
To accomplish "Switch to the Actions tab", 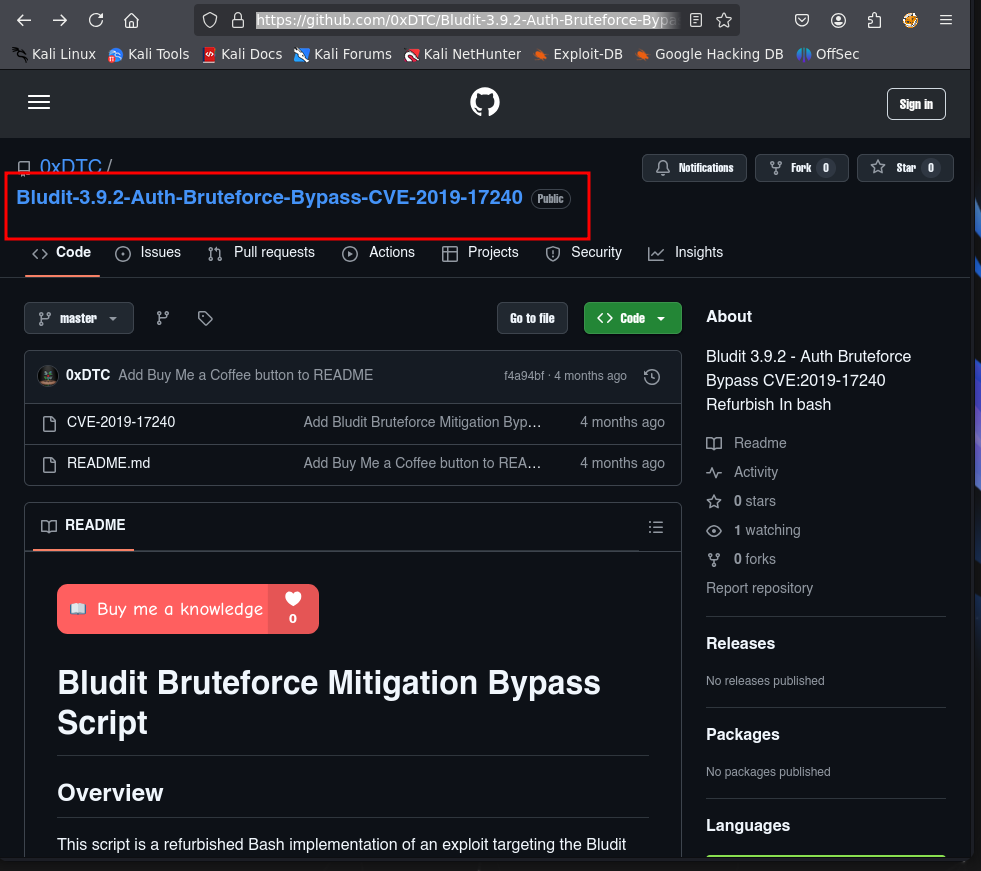I will pyautogui.click(x=379, y=253).
